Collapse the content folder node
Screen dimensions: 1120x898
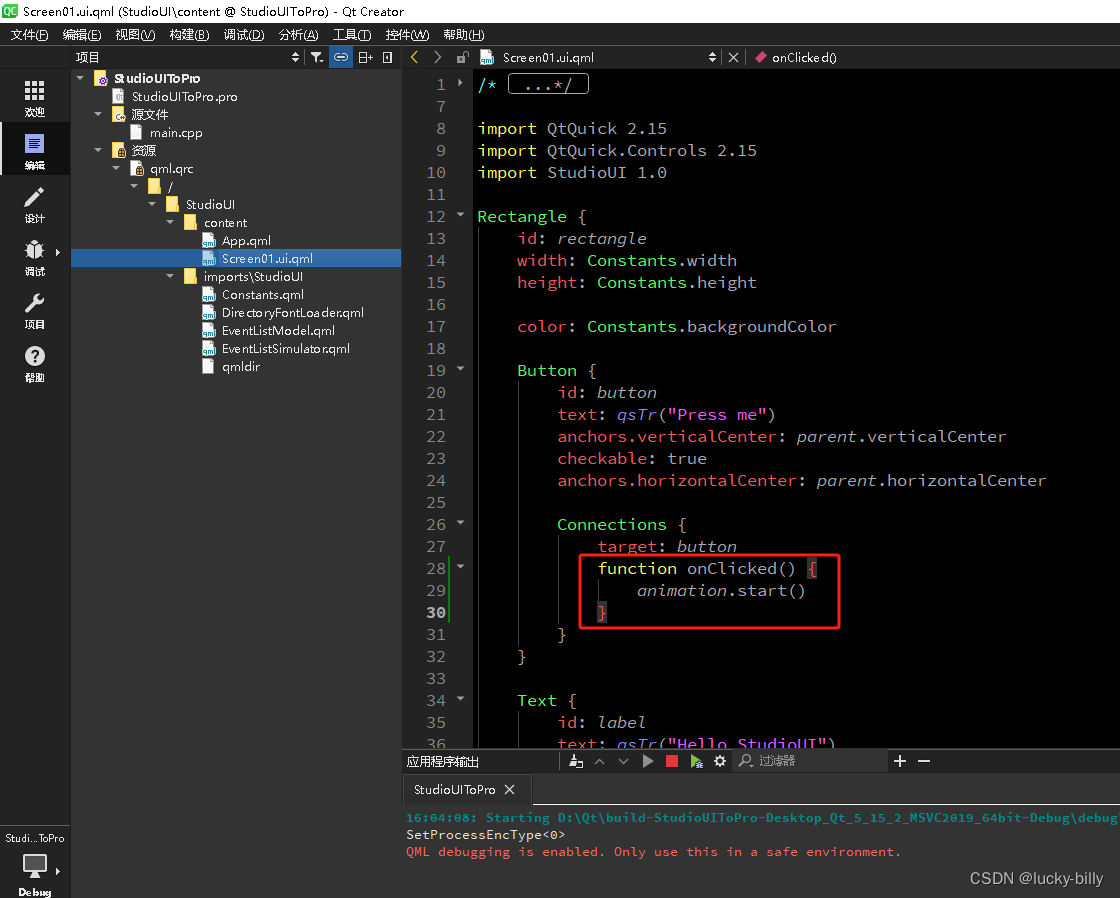click(x=169, y=221)
